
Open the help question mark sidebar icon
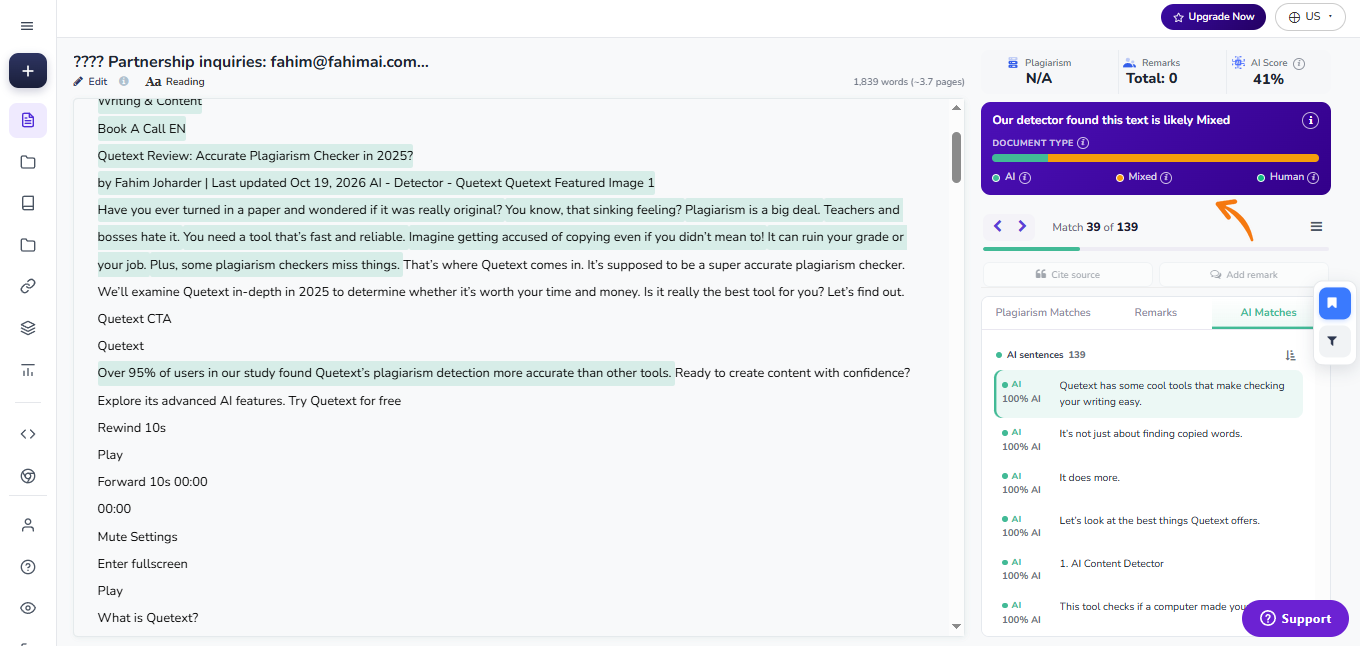click(28, 567)
